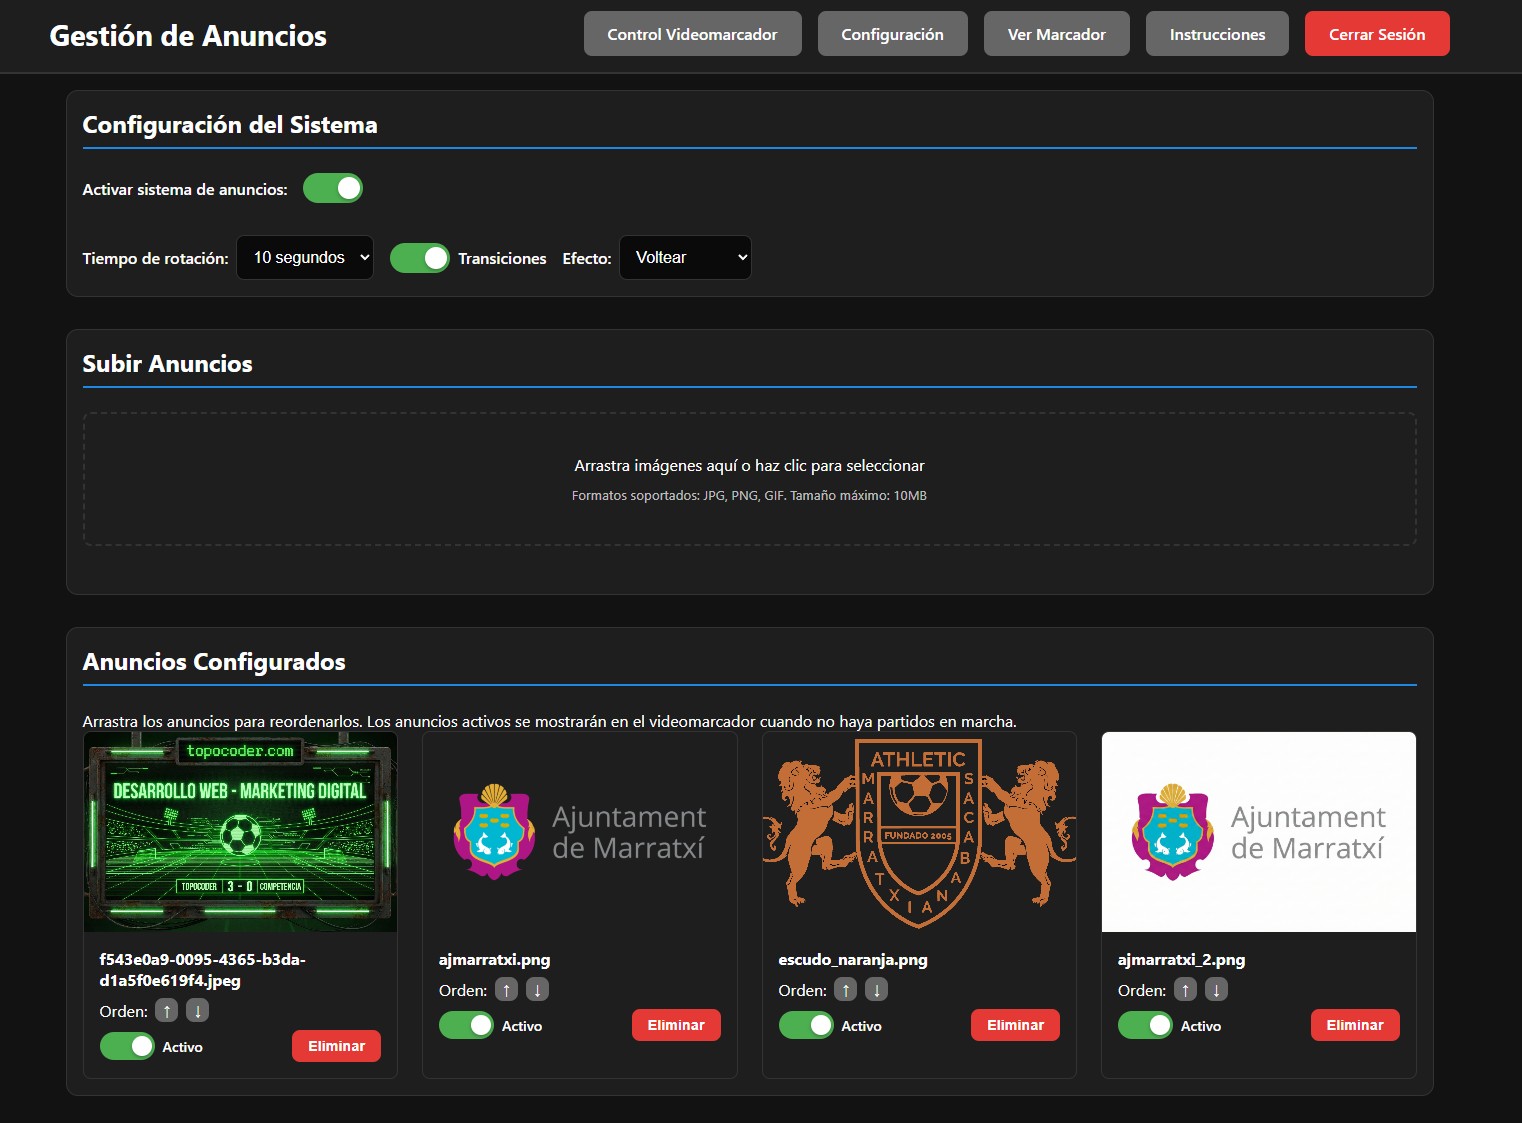Move escudo_naranja.png down in order
This screenshot has height=1123, width=1522.
(876, 990)
